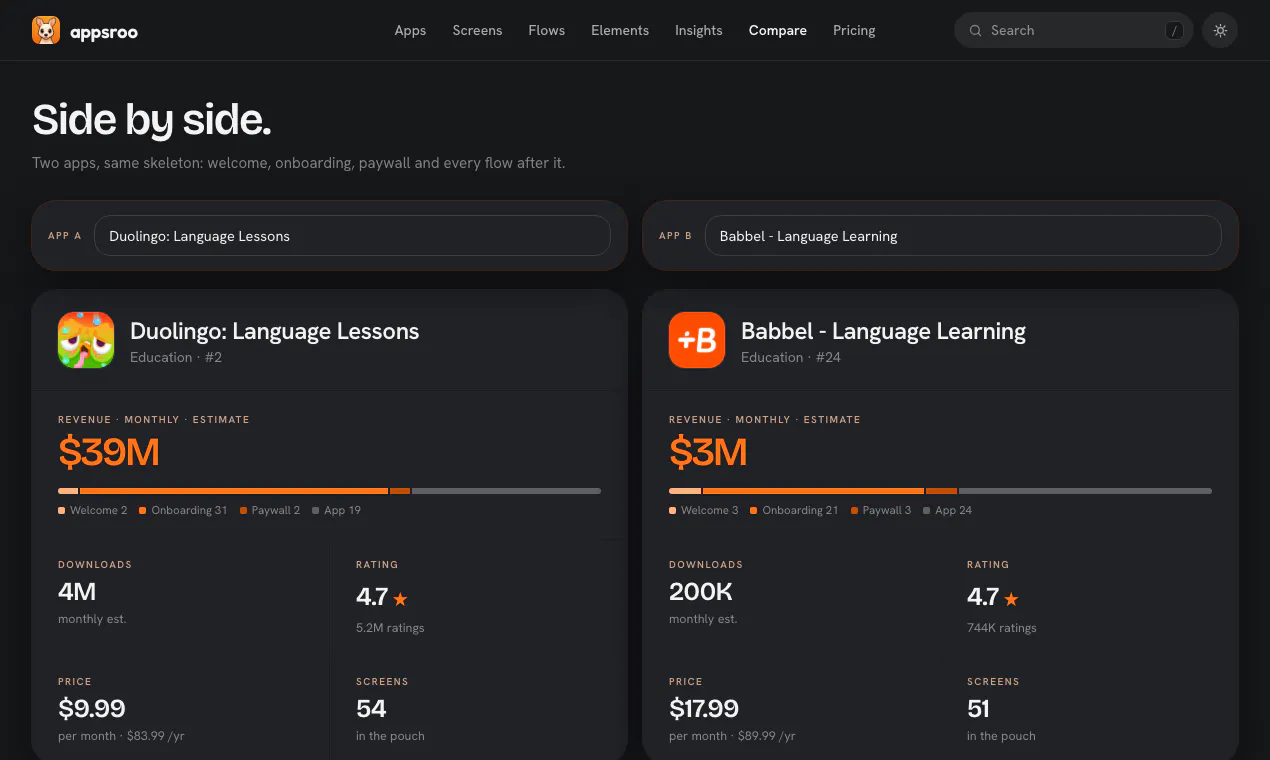Click the 54 screens count
The height and width of the screenshot is (760, 1270).
coord(371,709)
